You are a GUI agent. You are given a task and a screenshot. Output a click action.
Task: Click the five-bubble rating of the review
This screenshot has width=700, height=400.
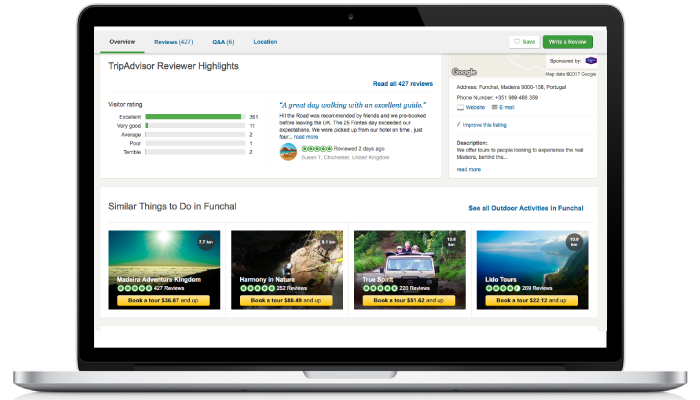click(x=317, y=149)
